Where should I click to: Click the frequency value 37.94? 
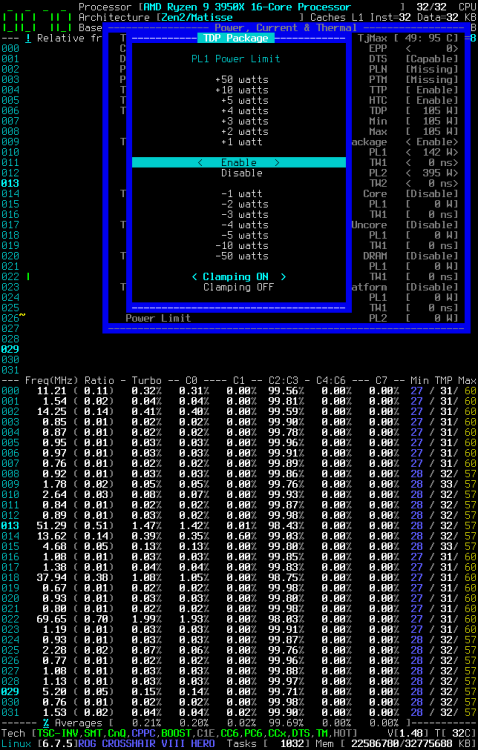click(x=51, y=578)
